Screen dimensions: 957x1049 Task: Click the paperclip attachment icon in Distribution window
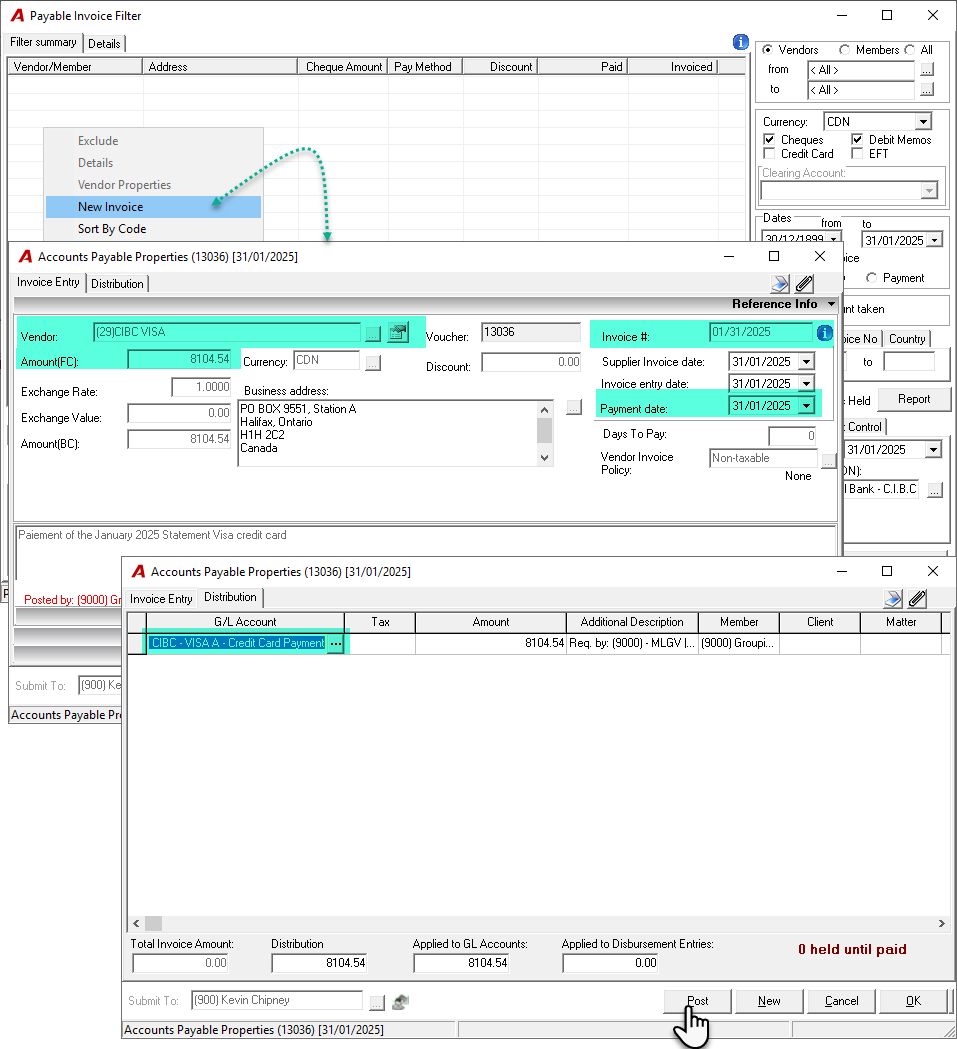pyautogui.click(x=918, y=599)
